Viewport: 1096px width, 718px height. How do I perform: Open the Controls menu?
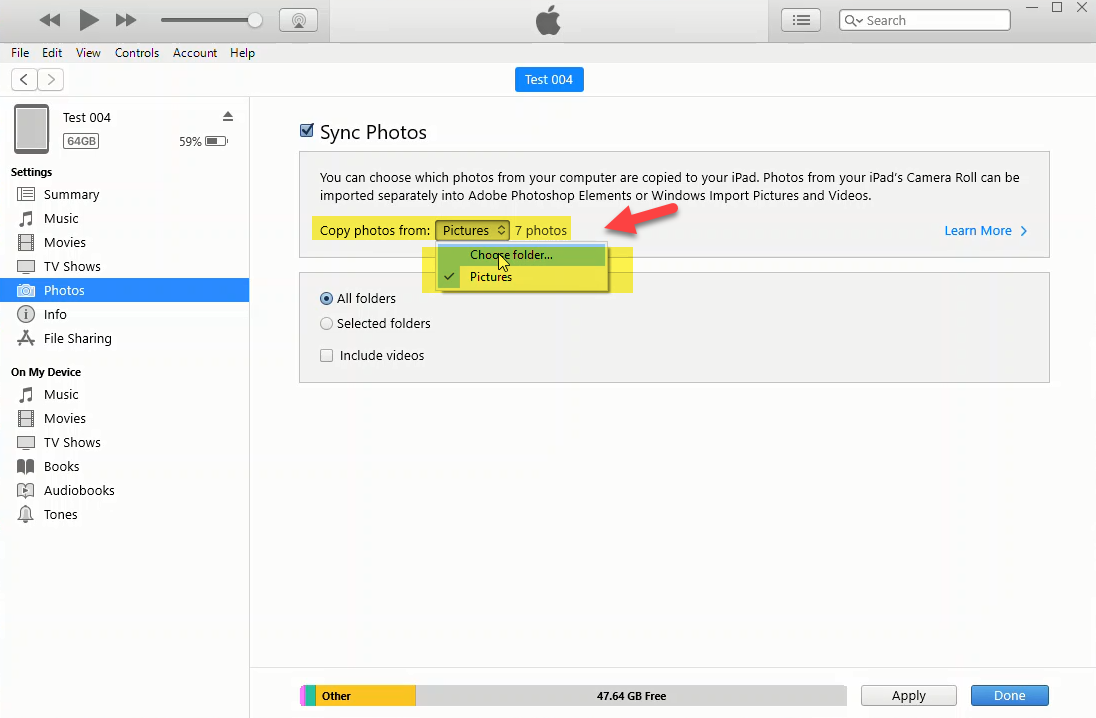pyautogui.click(x=137, y=53)
